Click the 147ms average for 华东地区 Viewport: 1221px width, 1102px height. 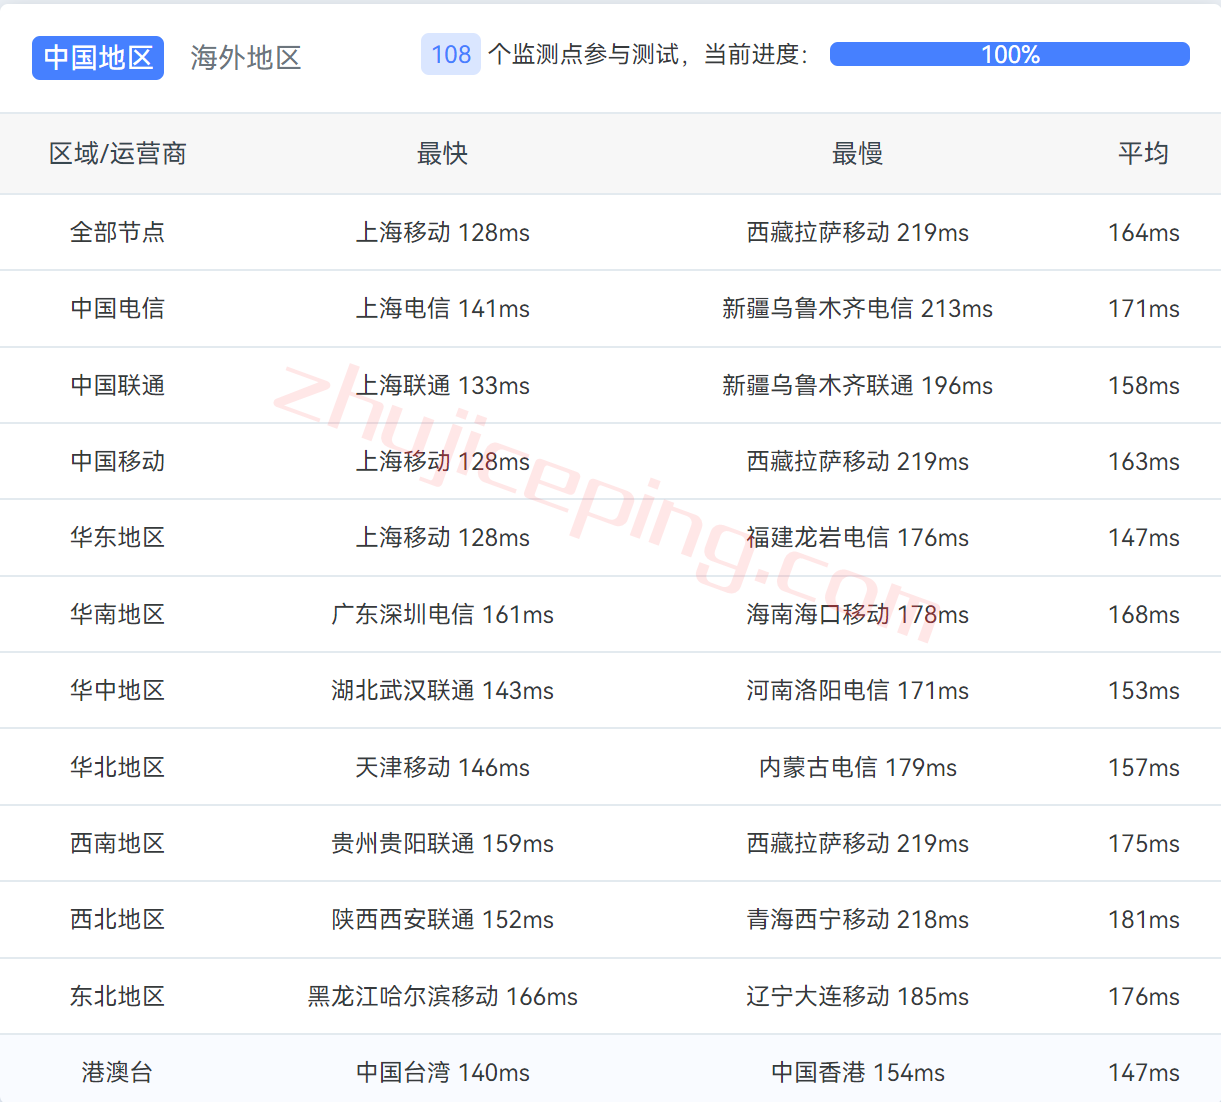pos(1144,537)
